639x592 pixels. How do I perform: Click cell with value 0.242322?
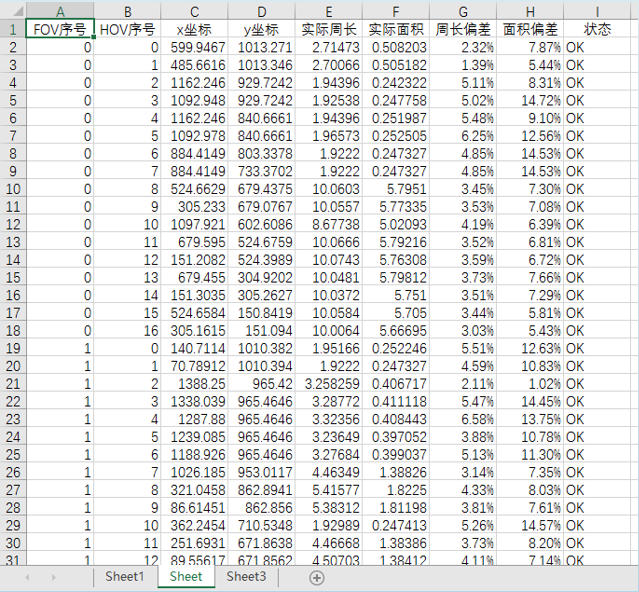(x=396, y=82)
